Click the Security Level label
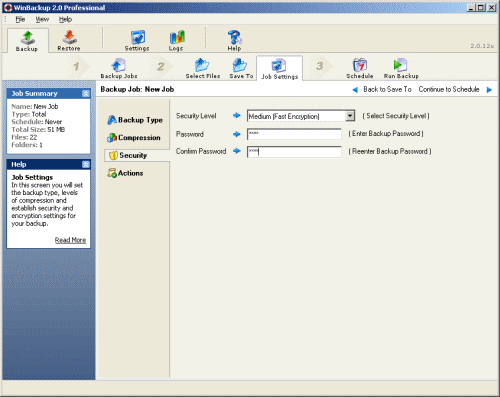 [196, 116]
